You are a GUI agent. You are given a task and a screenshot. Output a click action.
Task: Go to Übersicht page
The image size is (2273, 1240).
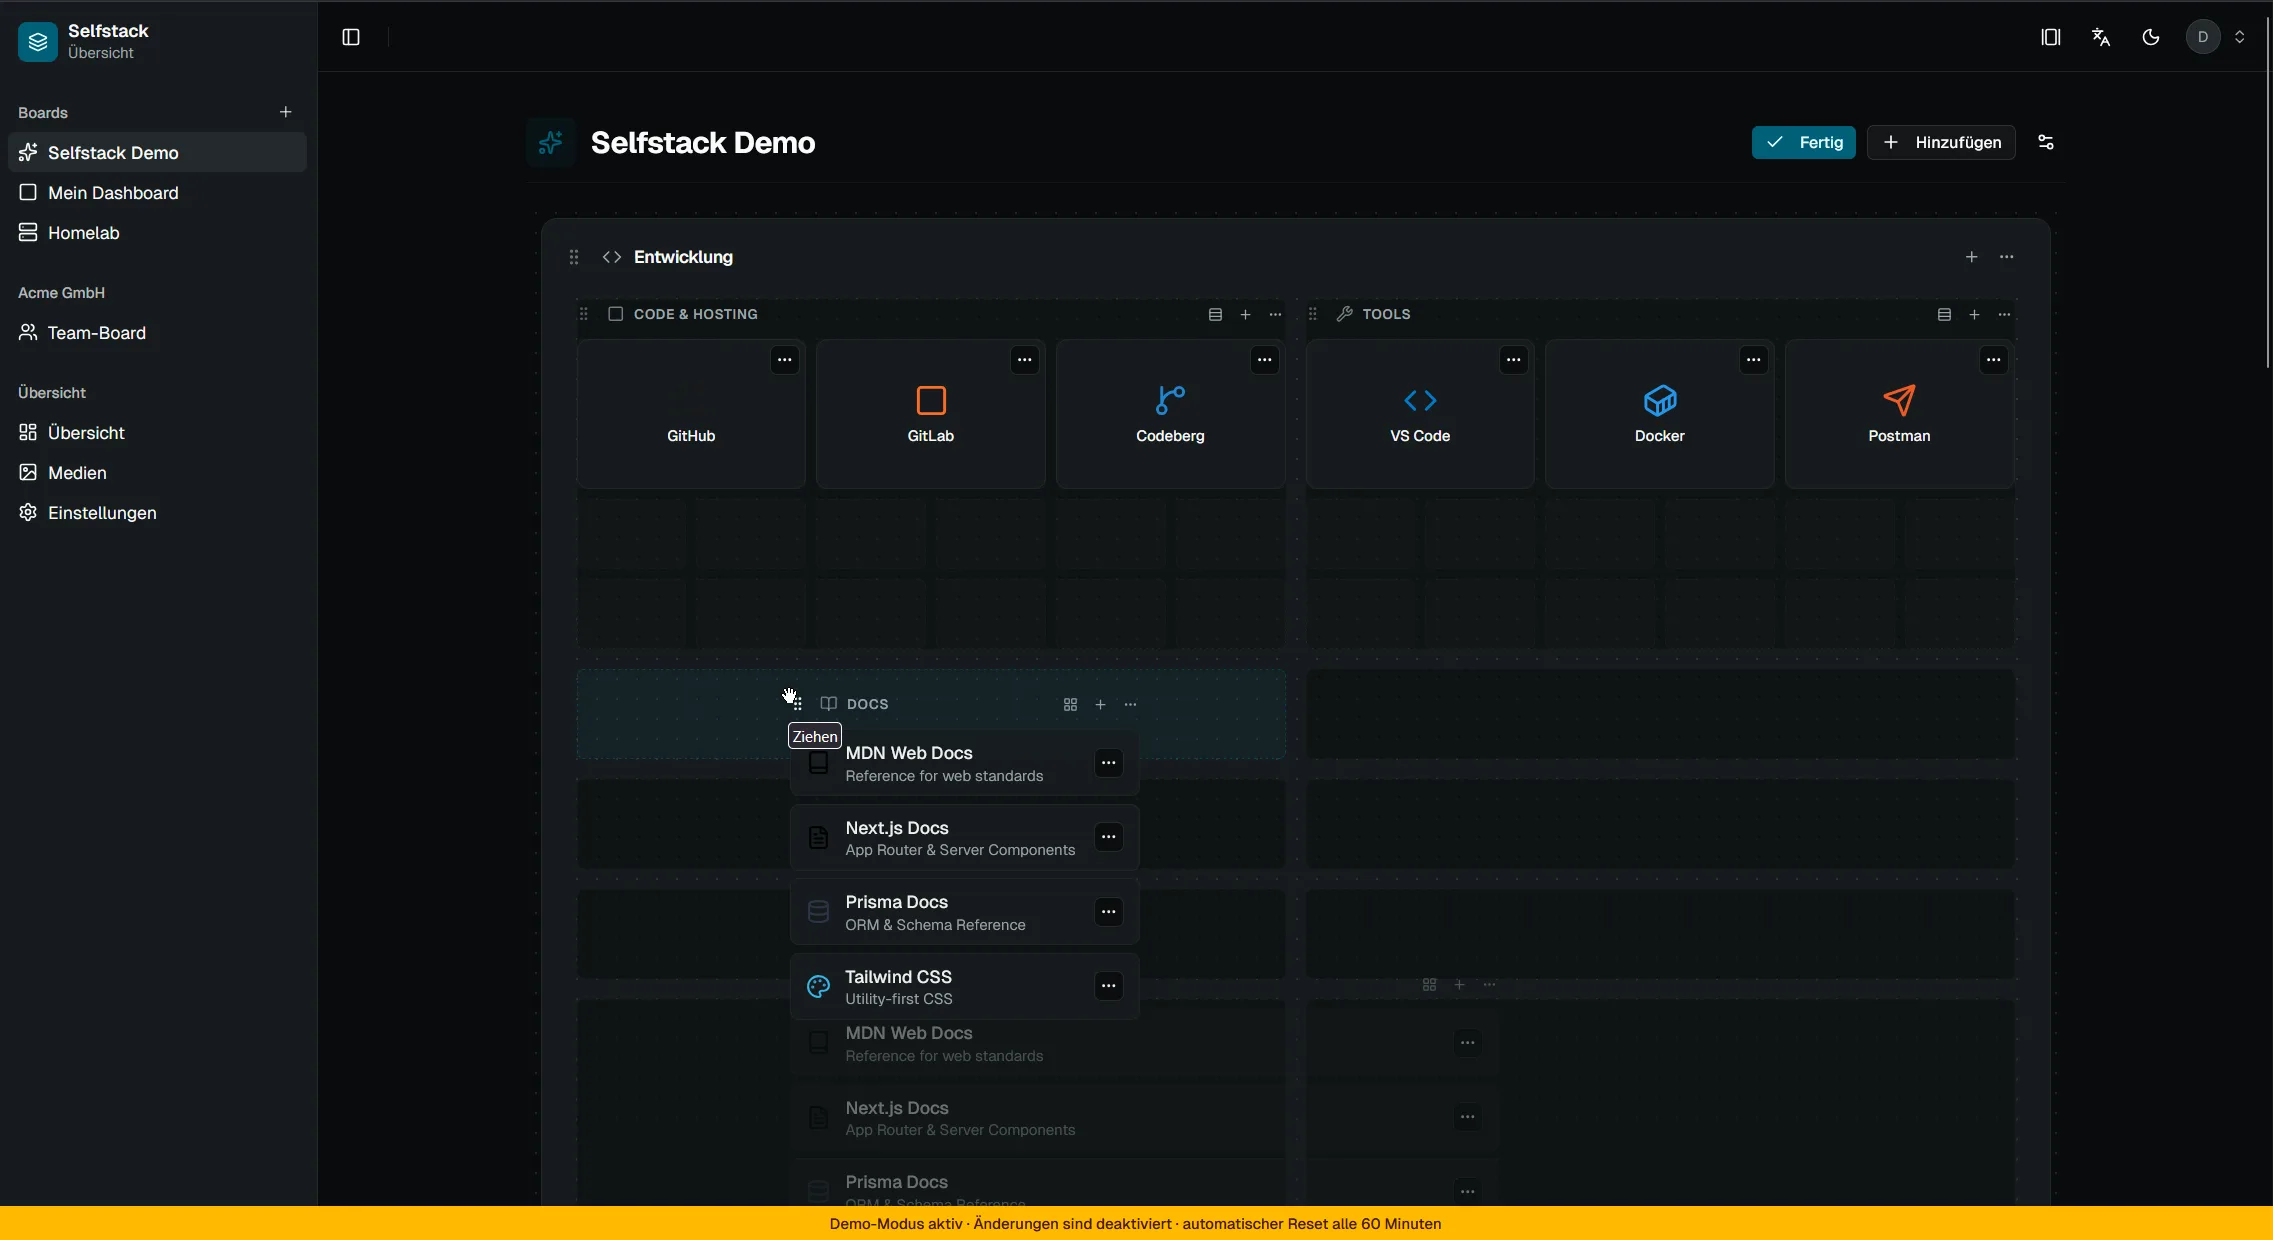click(x=157, y=432)
